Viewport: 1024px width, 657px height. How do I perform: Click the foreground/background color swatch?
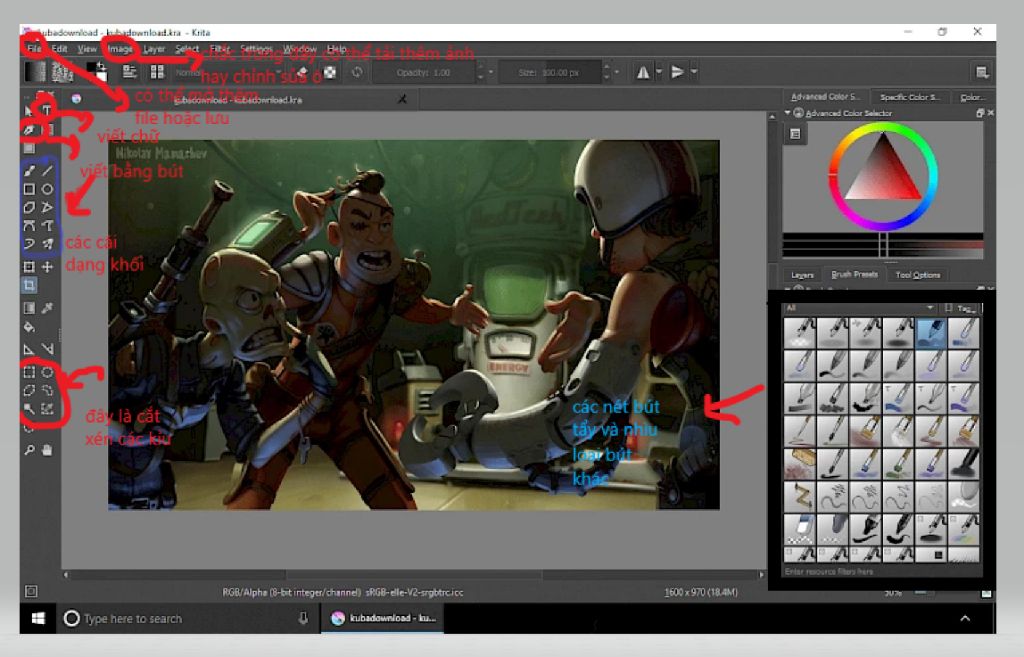point(96,71)
